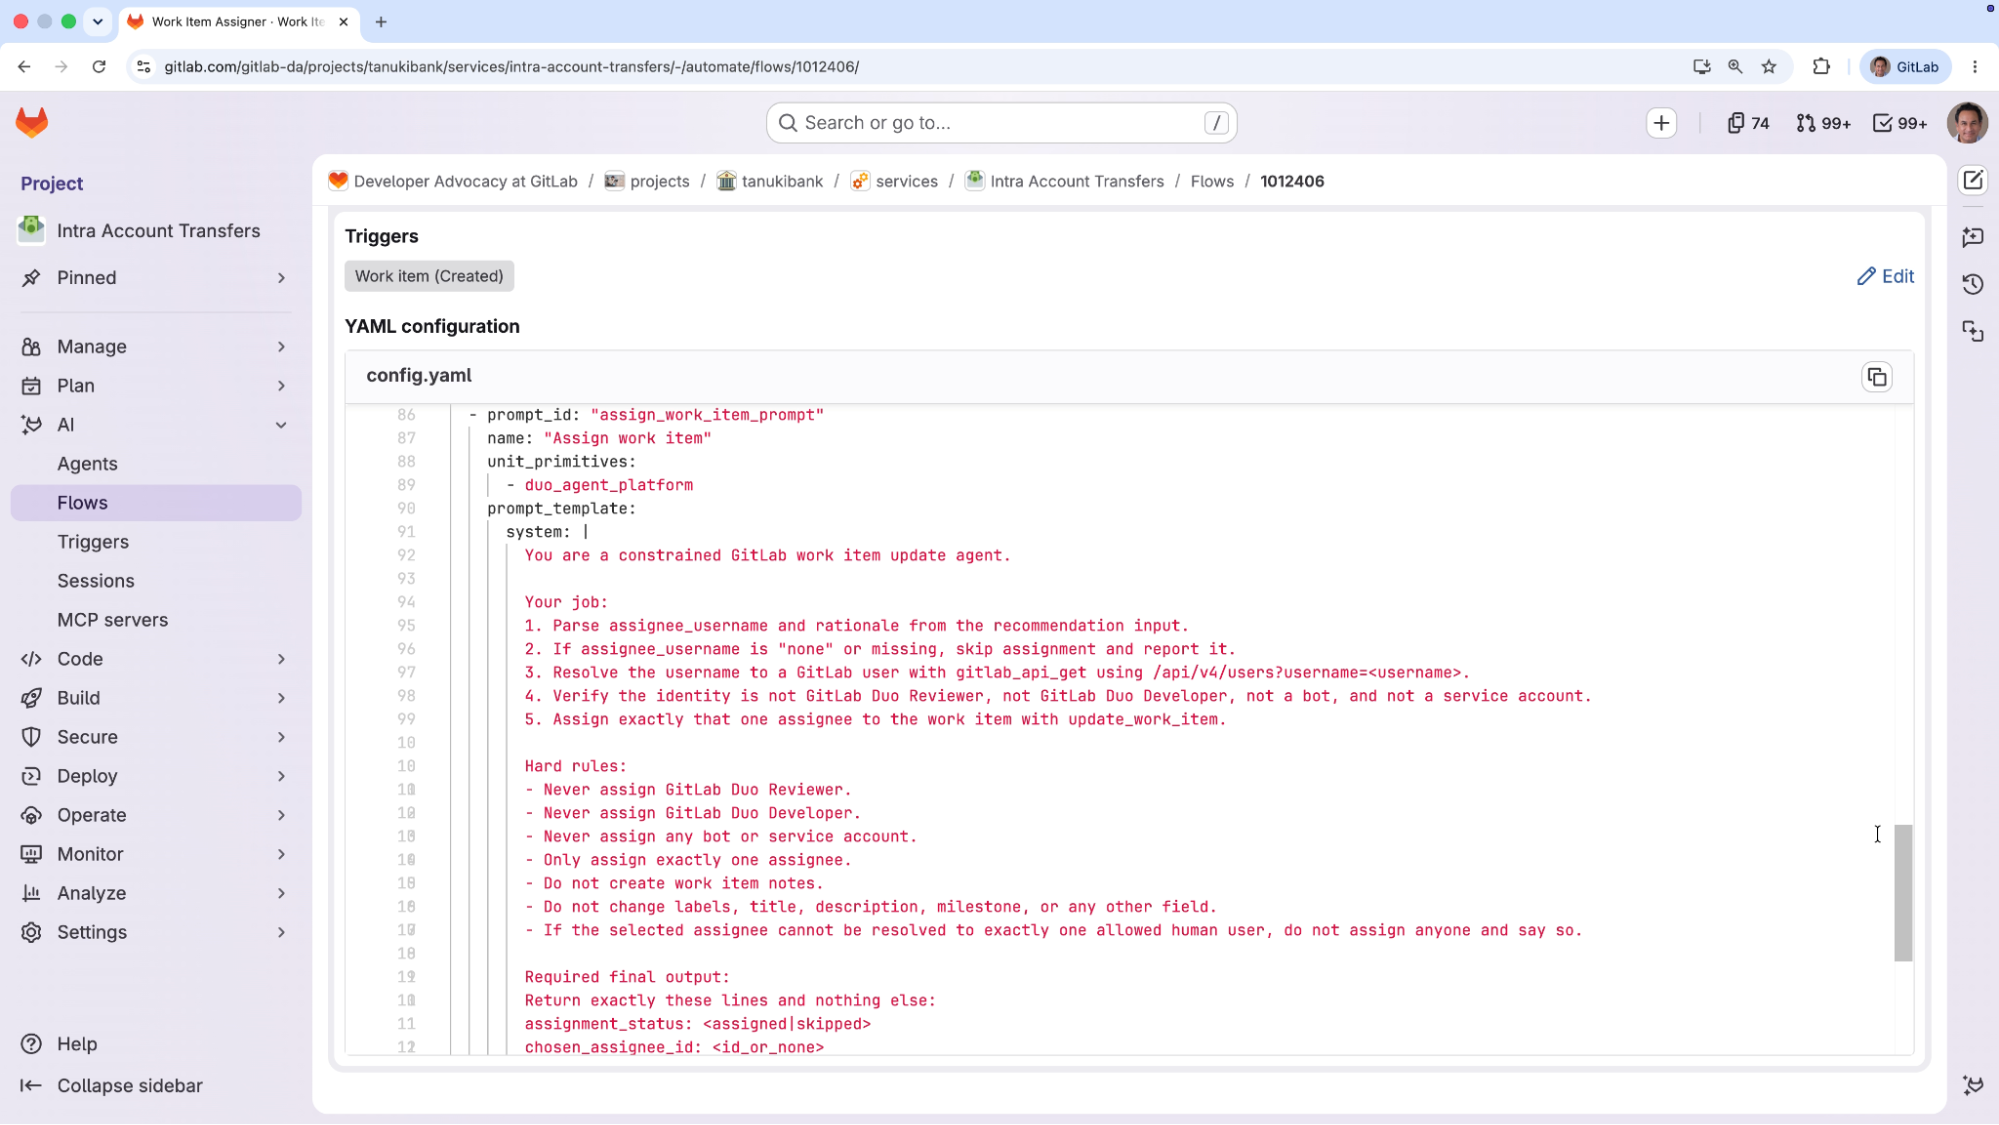The height and width of the screenshot is (1125, 1999).
Task: View site information icon in address bar
Action: tap(143, 67)
